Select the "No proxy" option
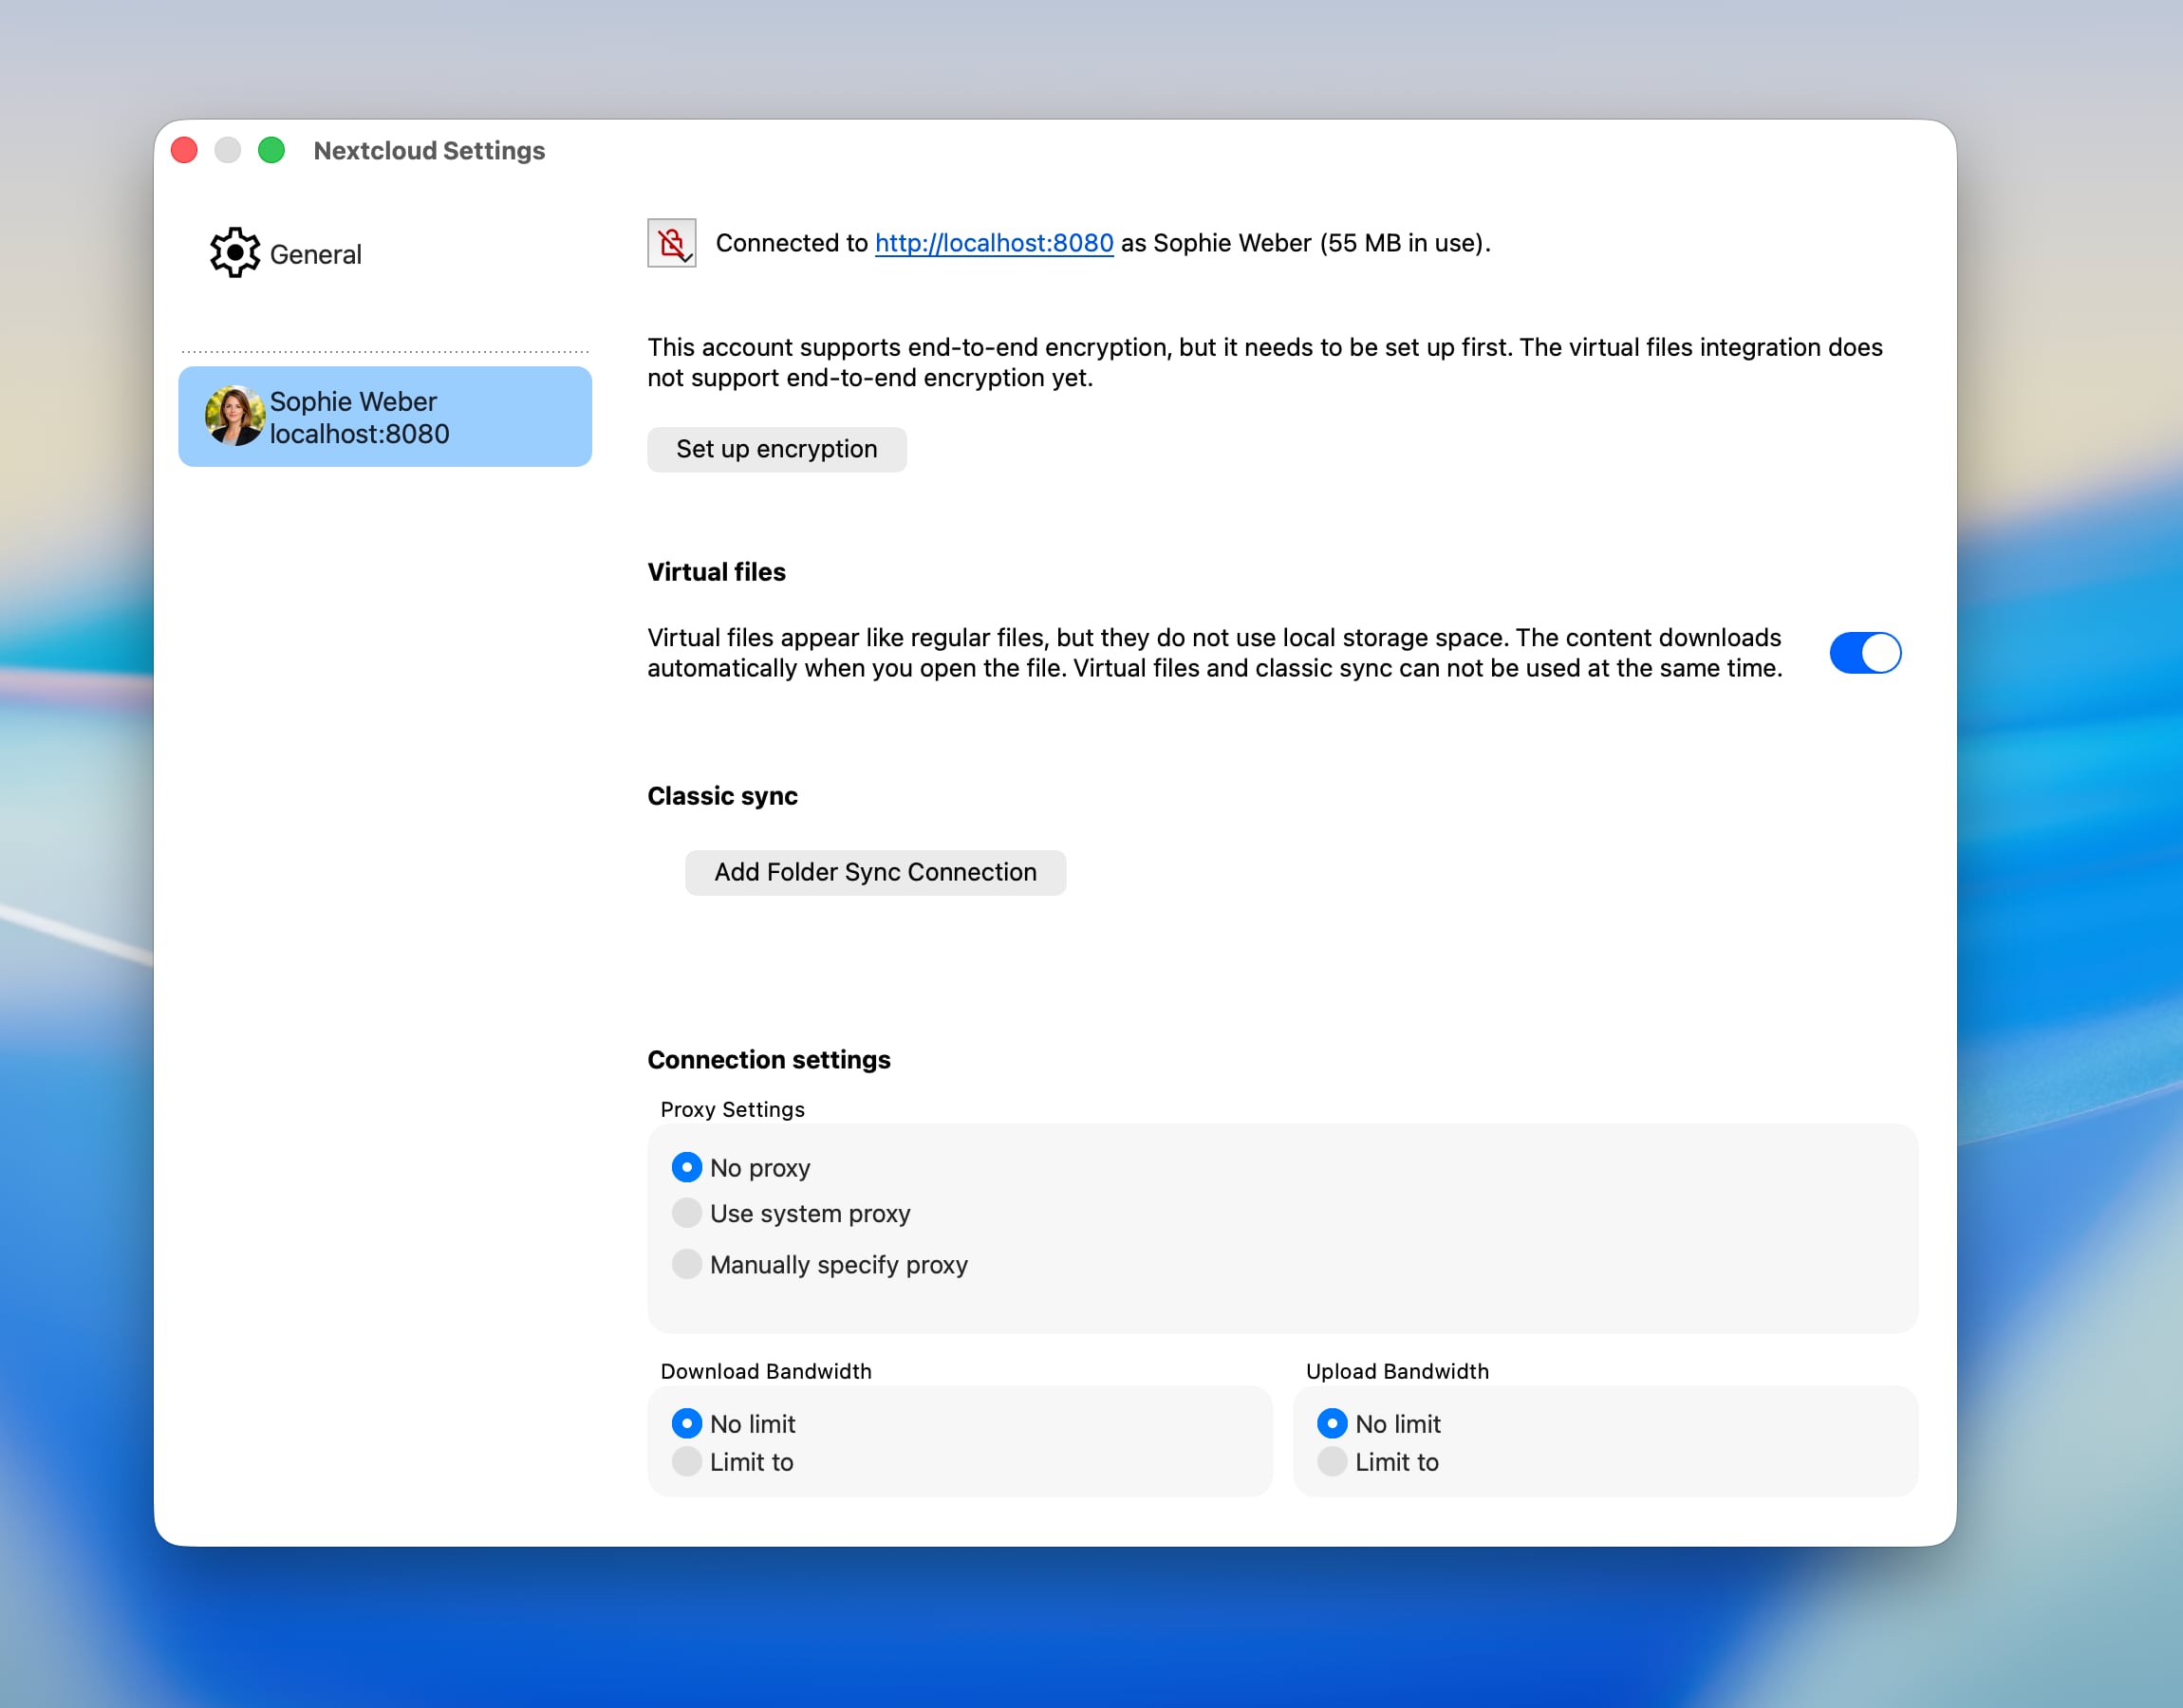This screenshot has width=2183, height=1708. point(687,1166)
